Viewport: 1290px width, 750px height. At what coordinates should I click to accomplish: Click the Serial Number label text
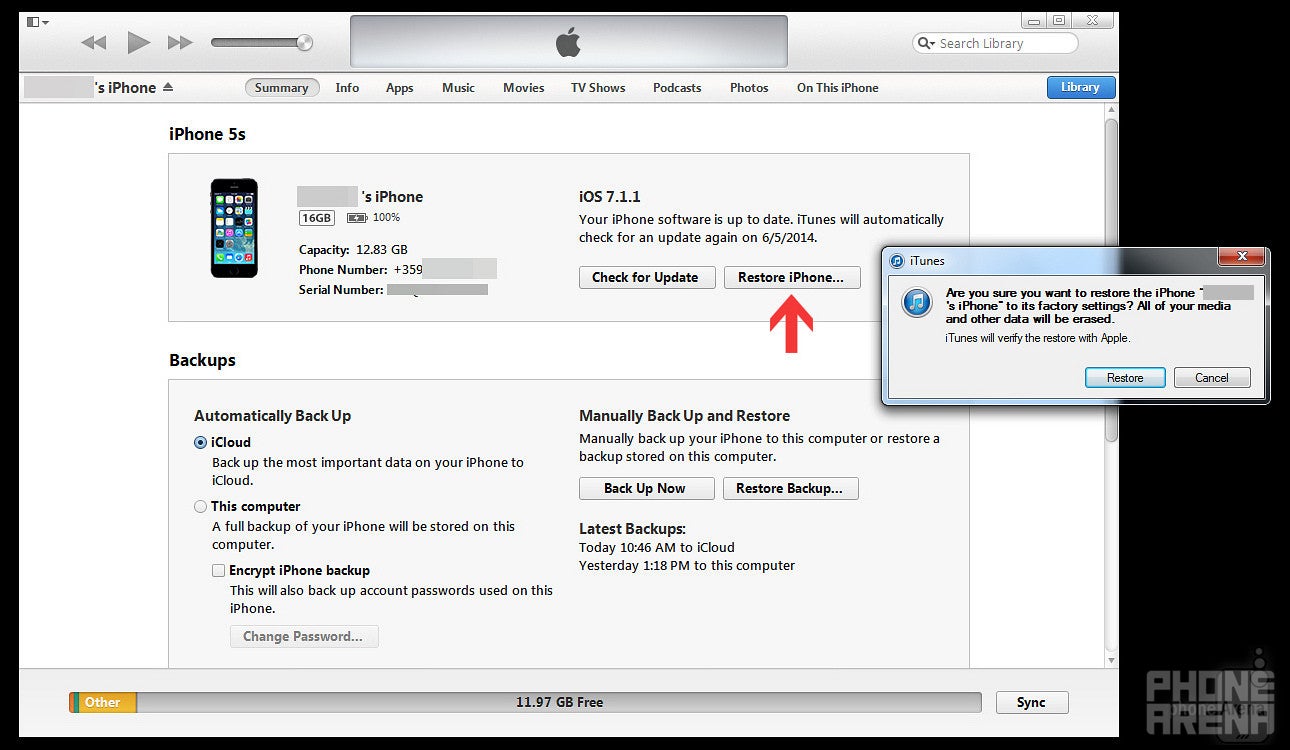pos(341,290)
